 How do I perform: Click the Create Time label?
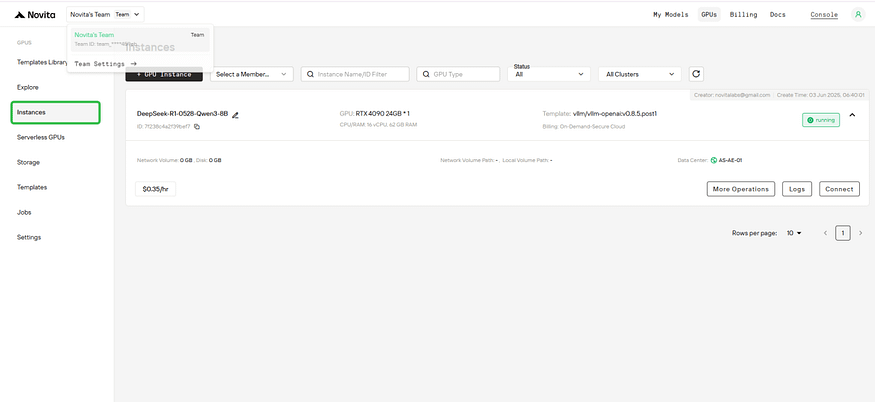tap(820, 95)
